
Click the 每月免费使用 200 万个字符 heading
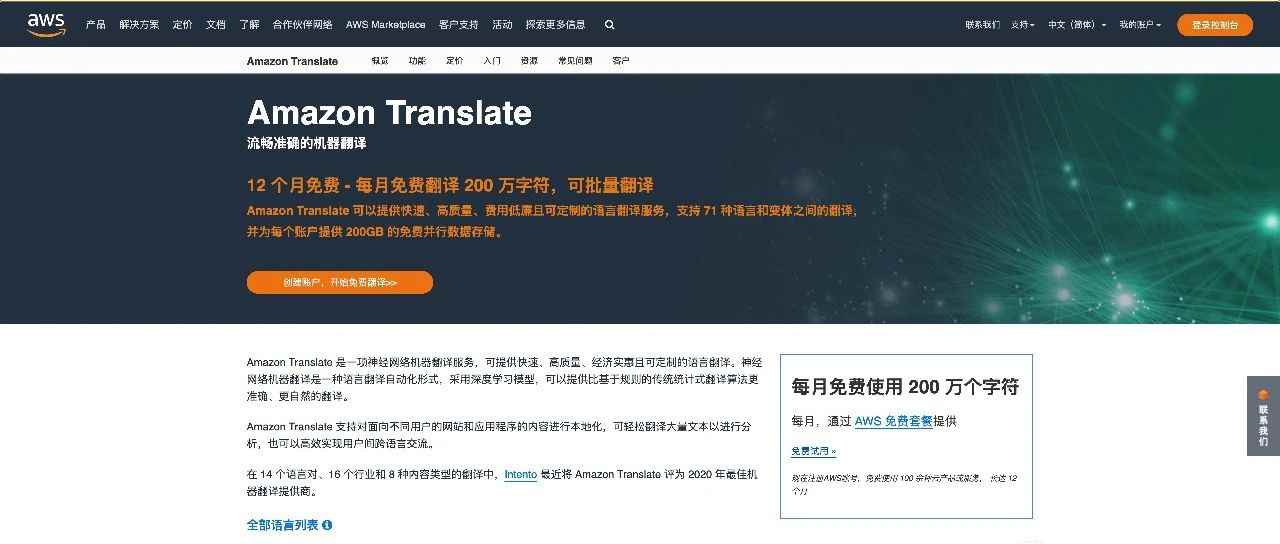coord(905,387)
